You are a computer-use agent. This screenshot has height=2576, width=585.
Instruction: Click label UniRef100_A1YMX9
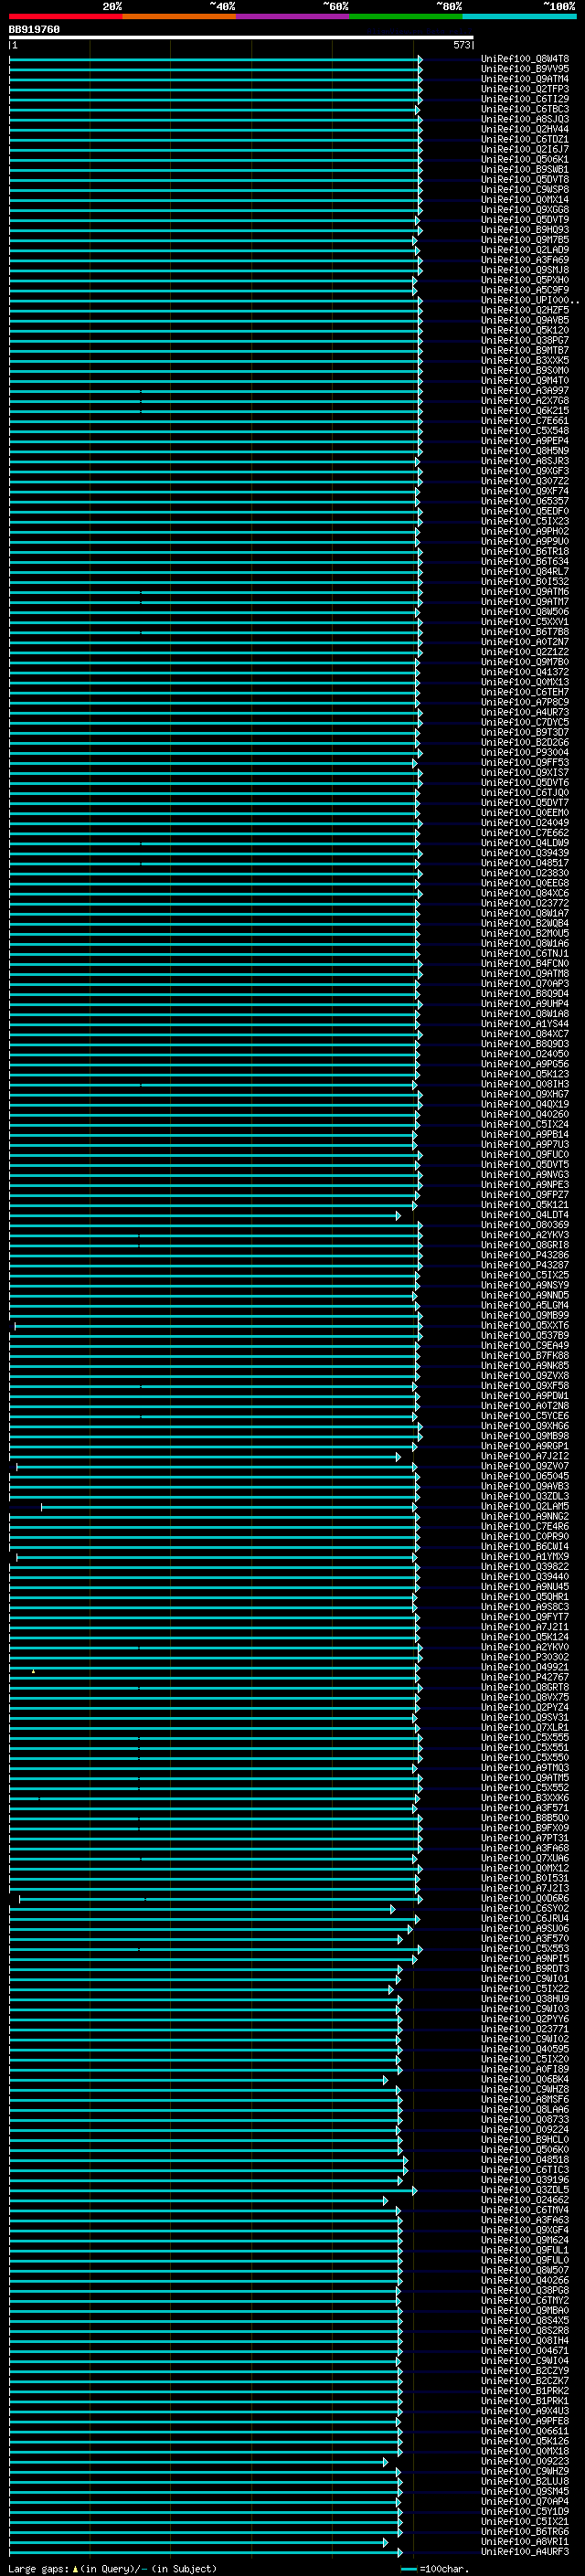coord(525,1556)
